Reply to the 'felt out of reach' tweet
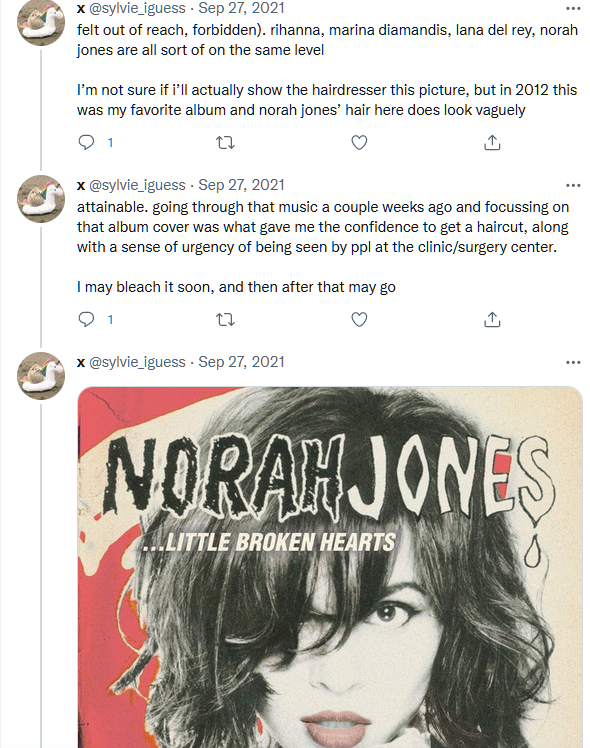590x748 pixels. point(86,143)
